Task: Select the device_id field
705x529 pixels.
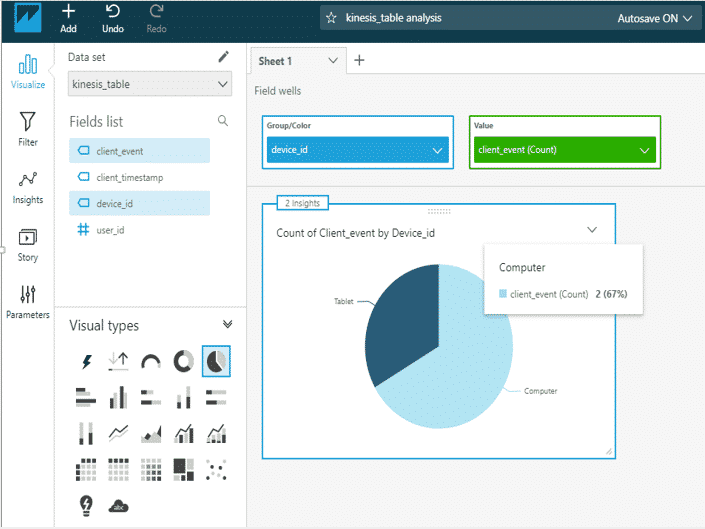Action: point(139,203)
